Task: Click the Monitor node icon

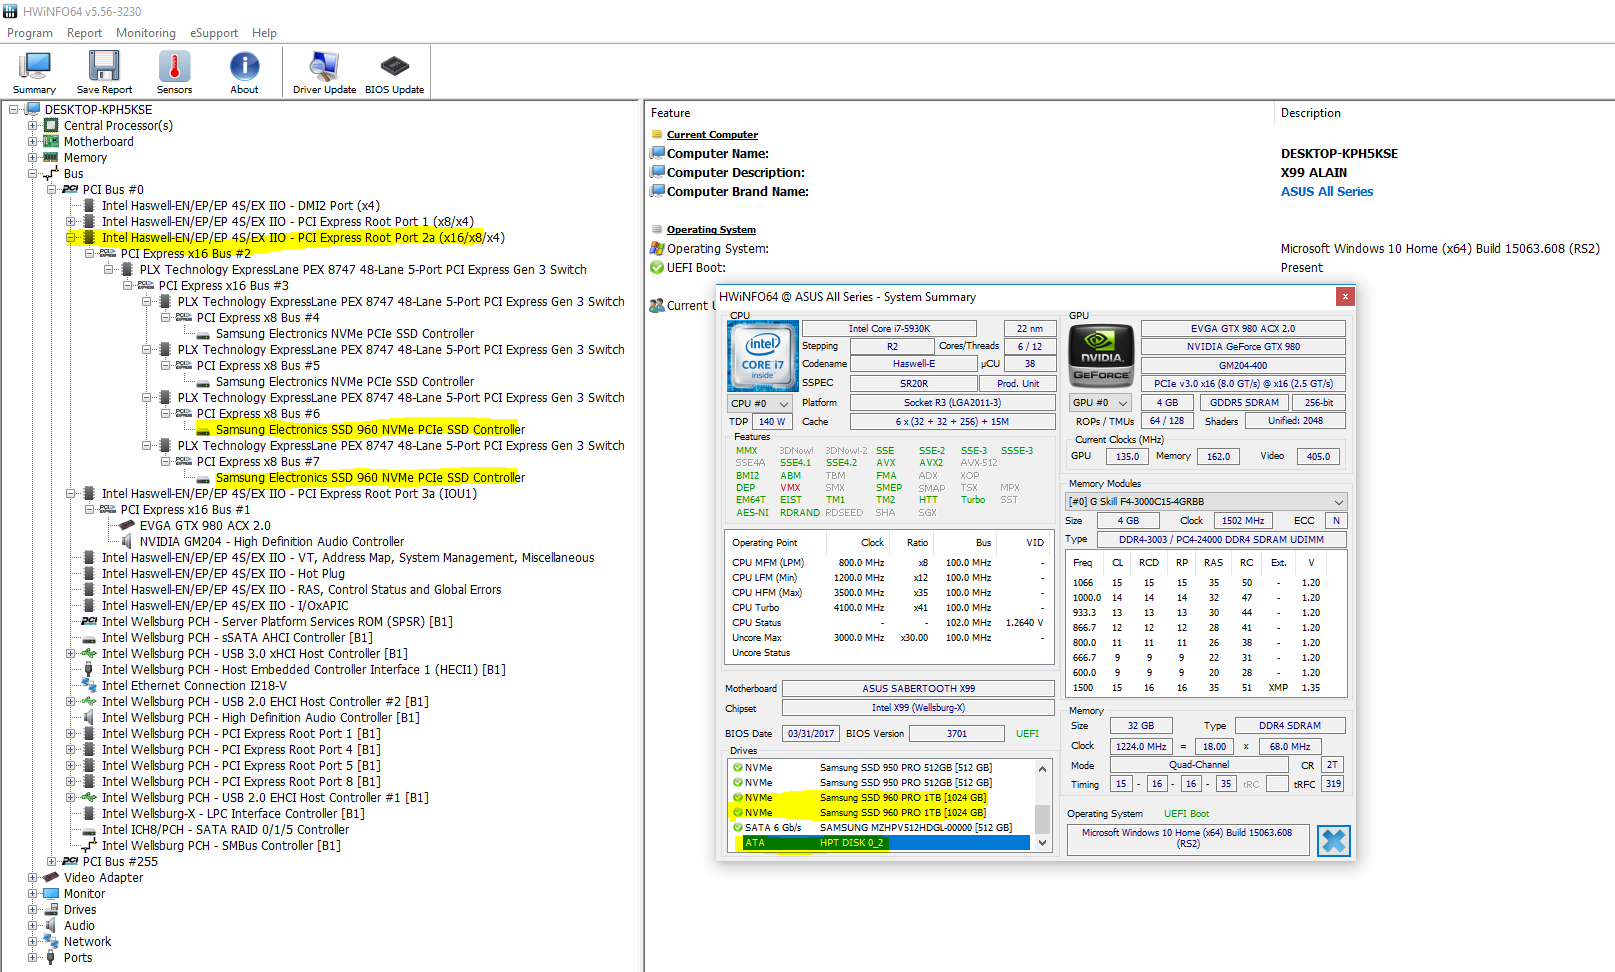Action: (x=51, y=894)
